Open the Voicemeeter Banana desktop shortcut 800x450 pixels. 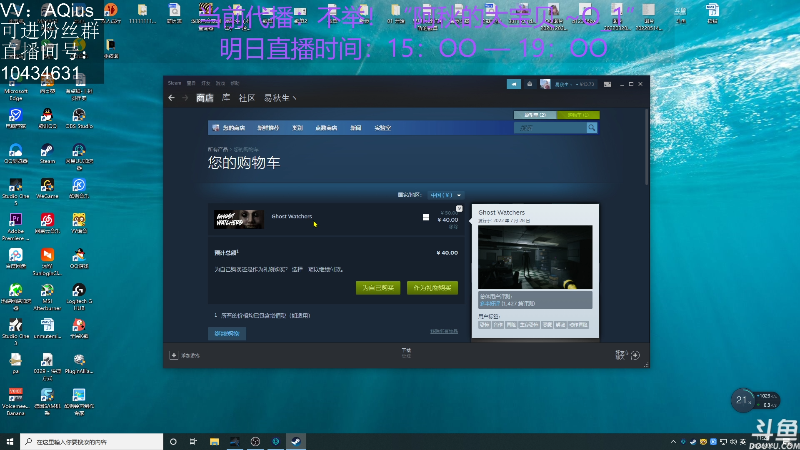pos(15,402)
